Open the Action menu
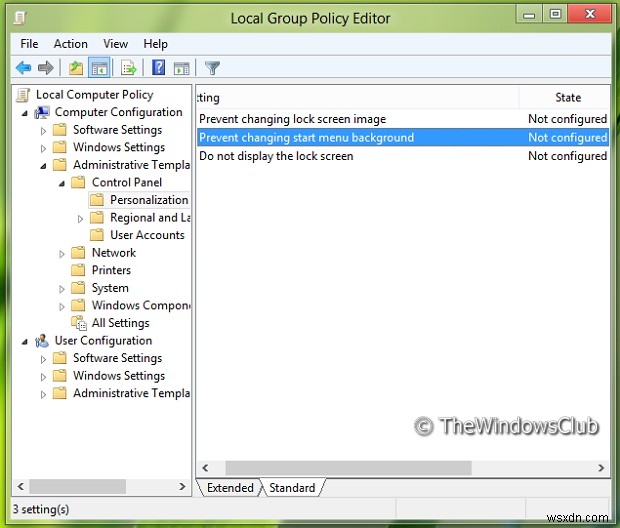The height and width of the screenshot is (528, 620). pos(70,44)
